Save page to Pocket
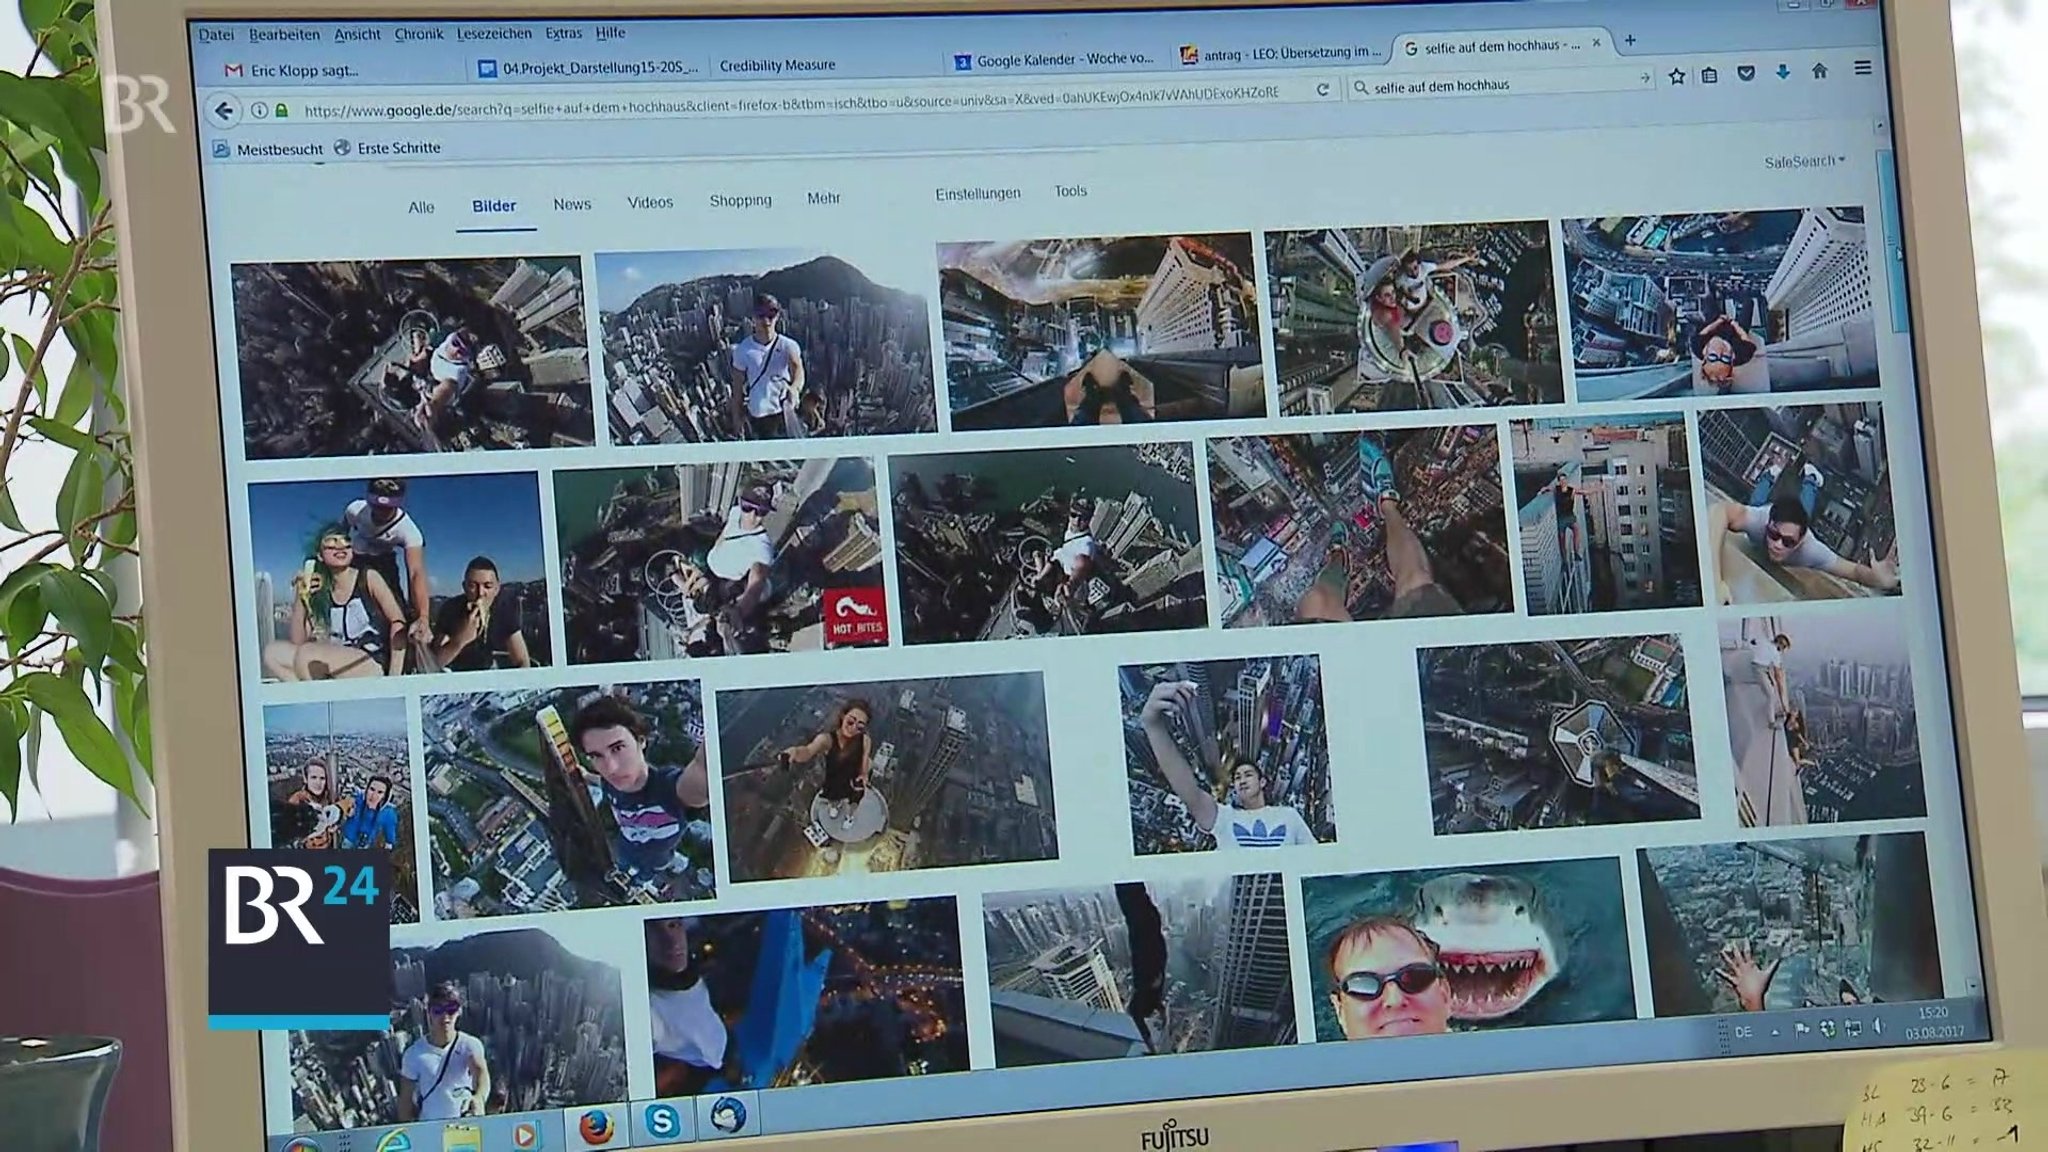2048x1152 pixels. (x=1746, y=72)
